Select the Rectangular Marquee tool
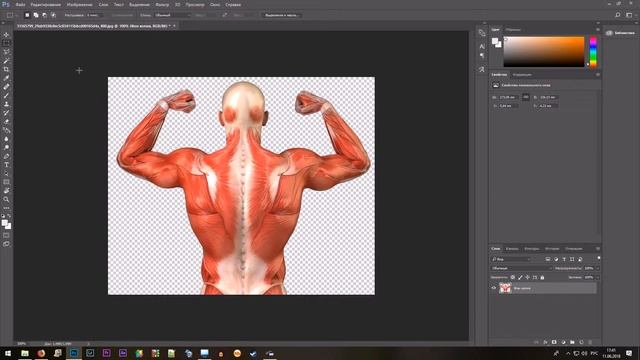This screenshot has height=360, width=640. (6, 43)
